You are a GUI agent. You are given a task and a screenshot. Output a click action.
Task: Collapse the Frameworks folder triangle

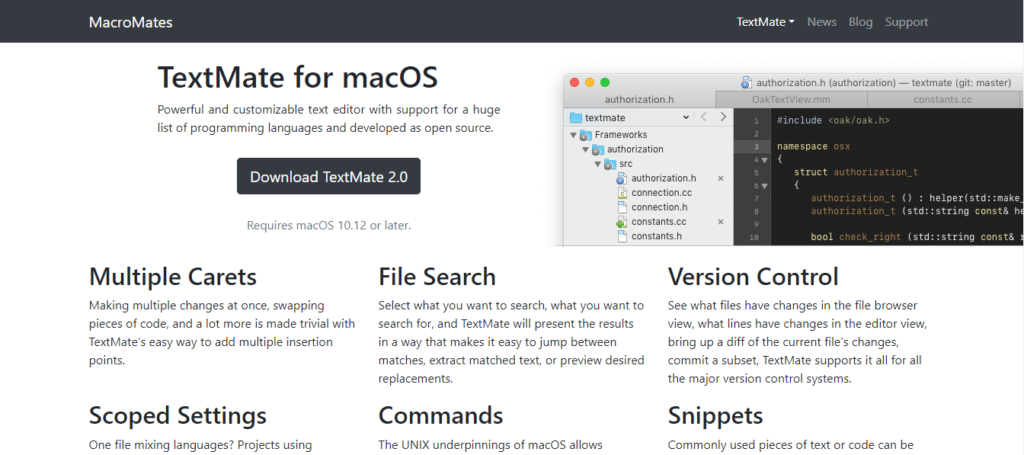click(573, 135)
